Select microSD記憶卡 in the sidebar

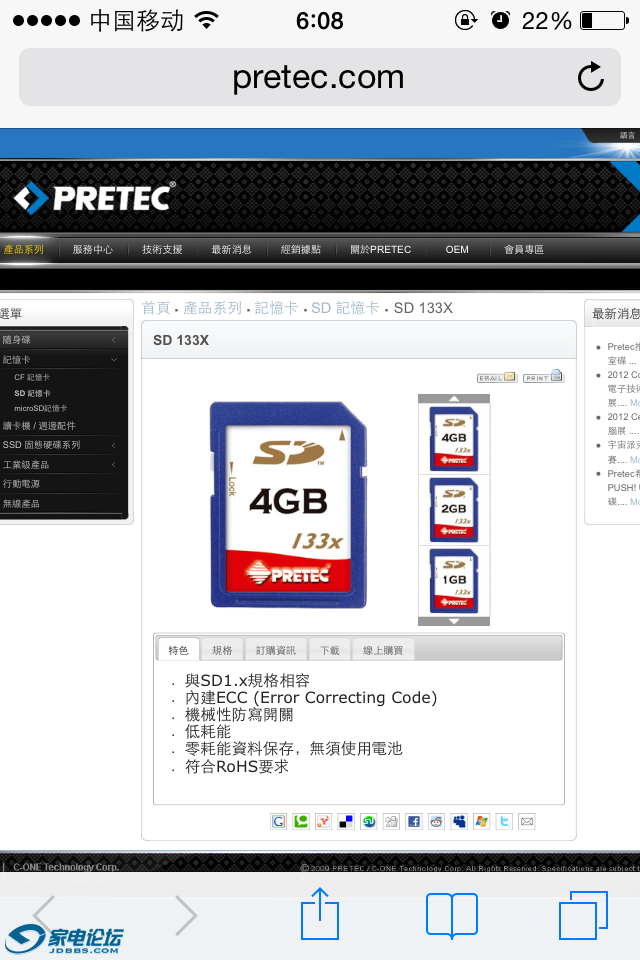coord(40,408)
